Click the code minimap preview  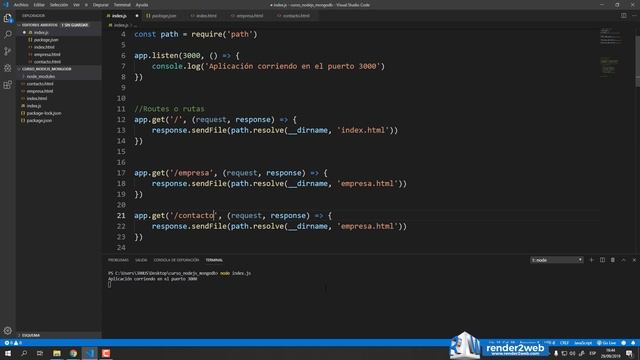[x=611, y=53]
